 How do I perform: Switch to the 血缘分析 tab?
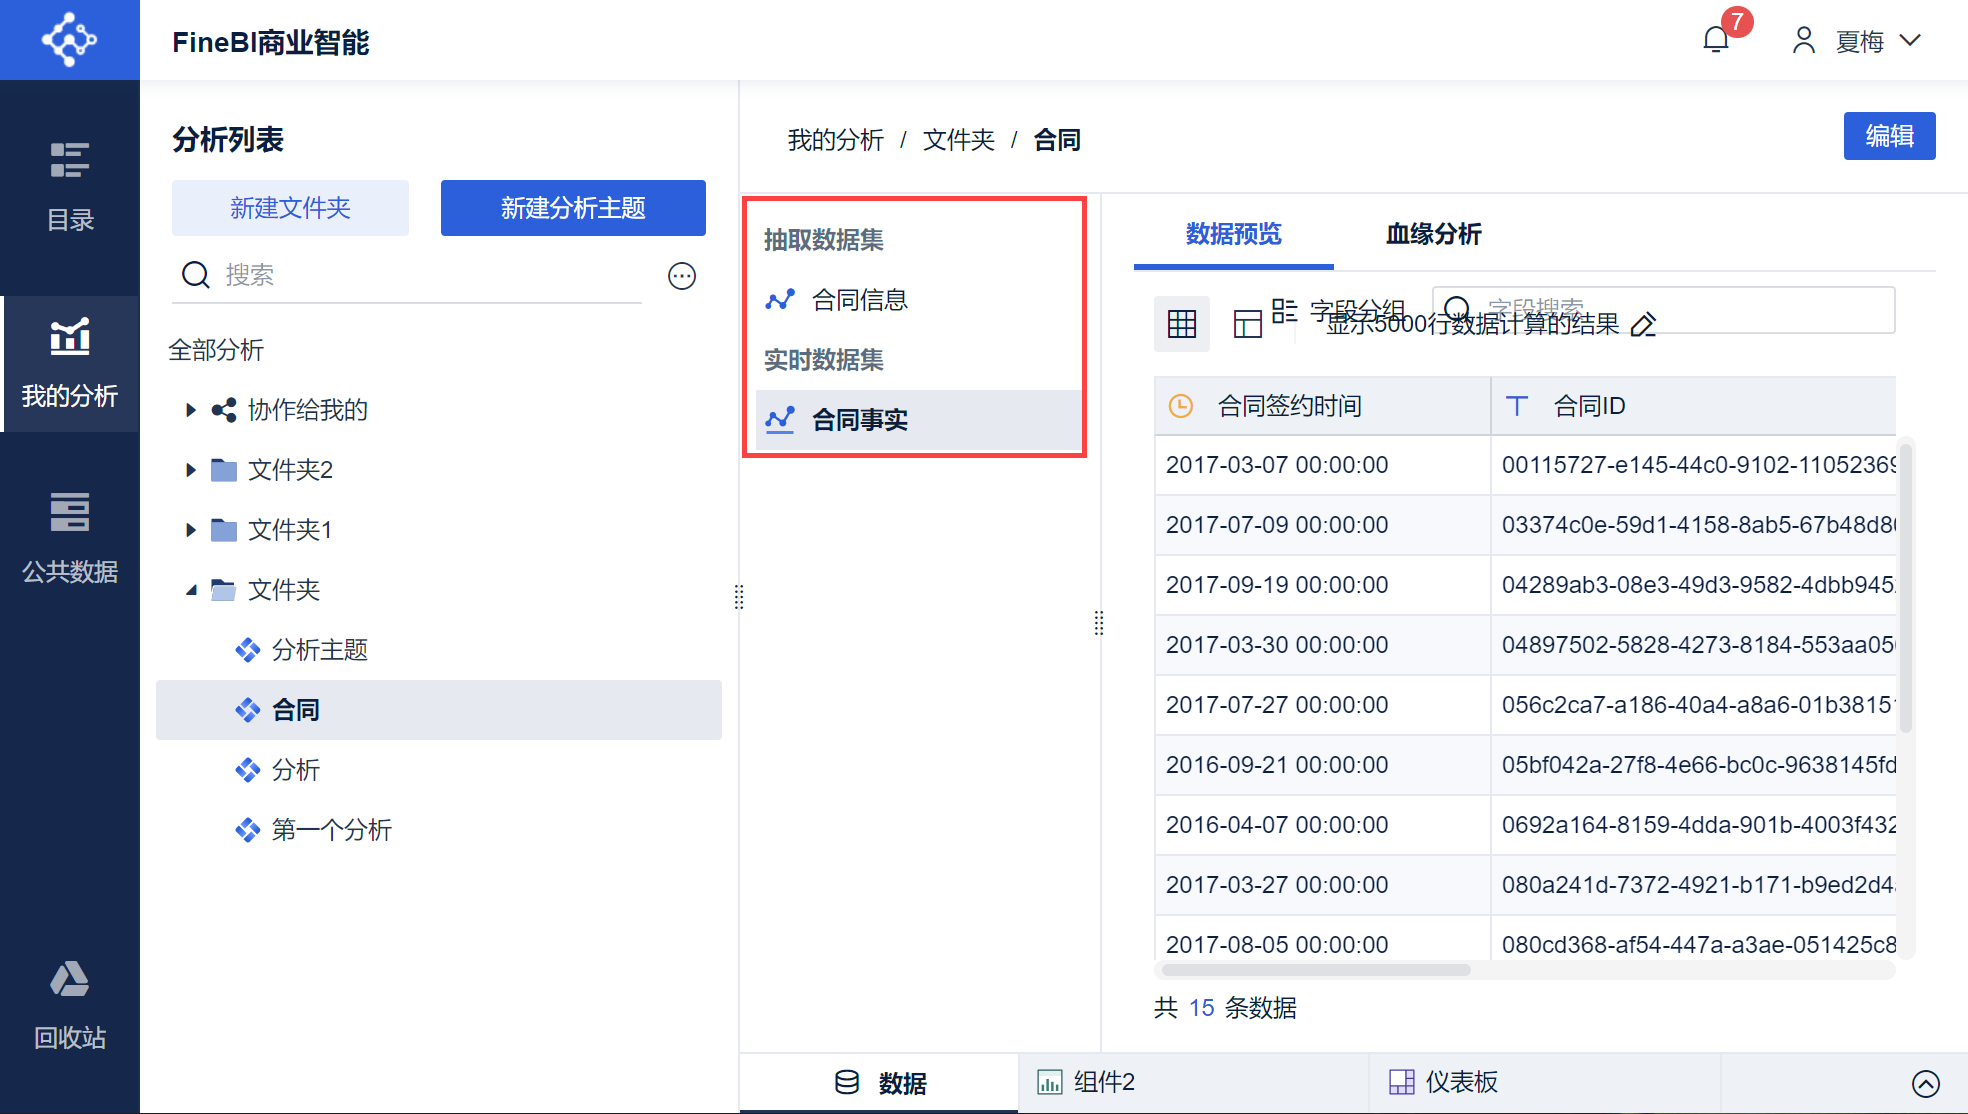1433,234
